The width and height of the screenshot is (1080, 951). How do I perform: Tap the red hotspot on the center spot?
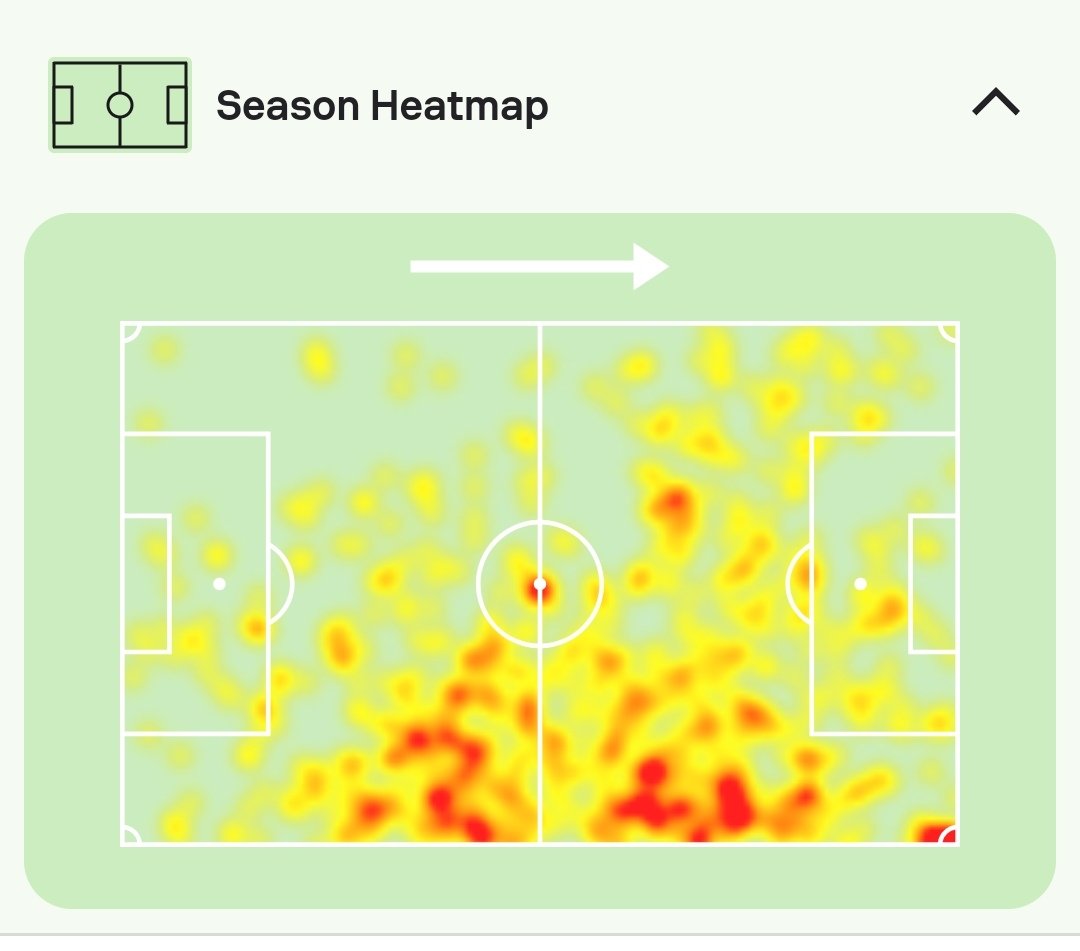[539, 587]
